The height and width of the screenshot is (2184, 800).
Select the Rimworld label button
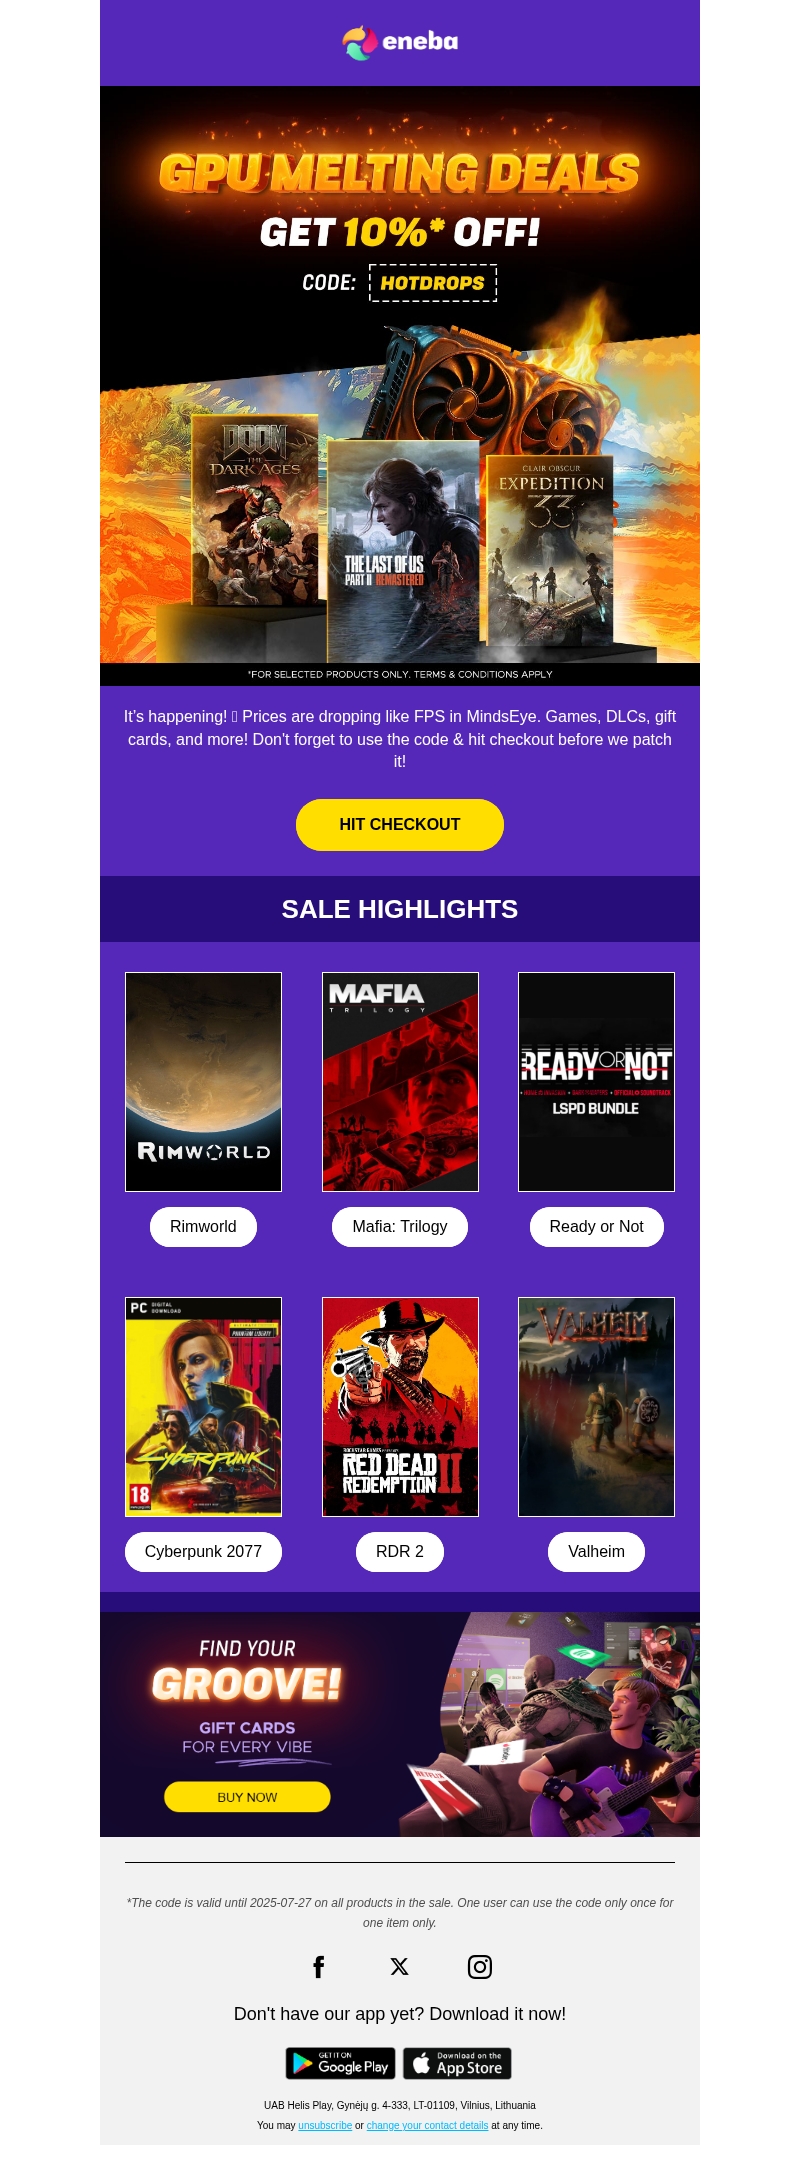[203, 1227]
